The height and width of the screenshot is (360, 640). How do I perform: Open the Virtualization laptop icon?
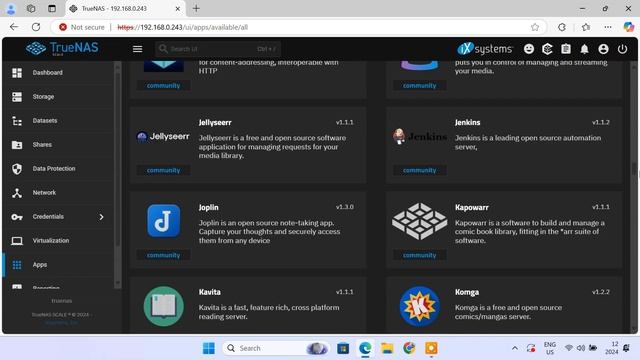click(x=17, y=241)
